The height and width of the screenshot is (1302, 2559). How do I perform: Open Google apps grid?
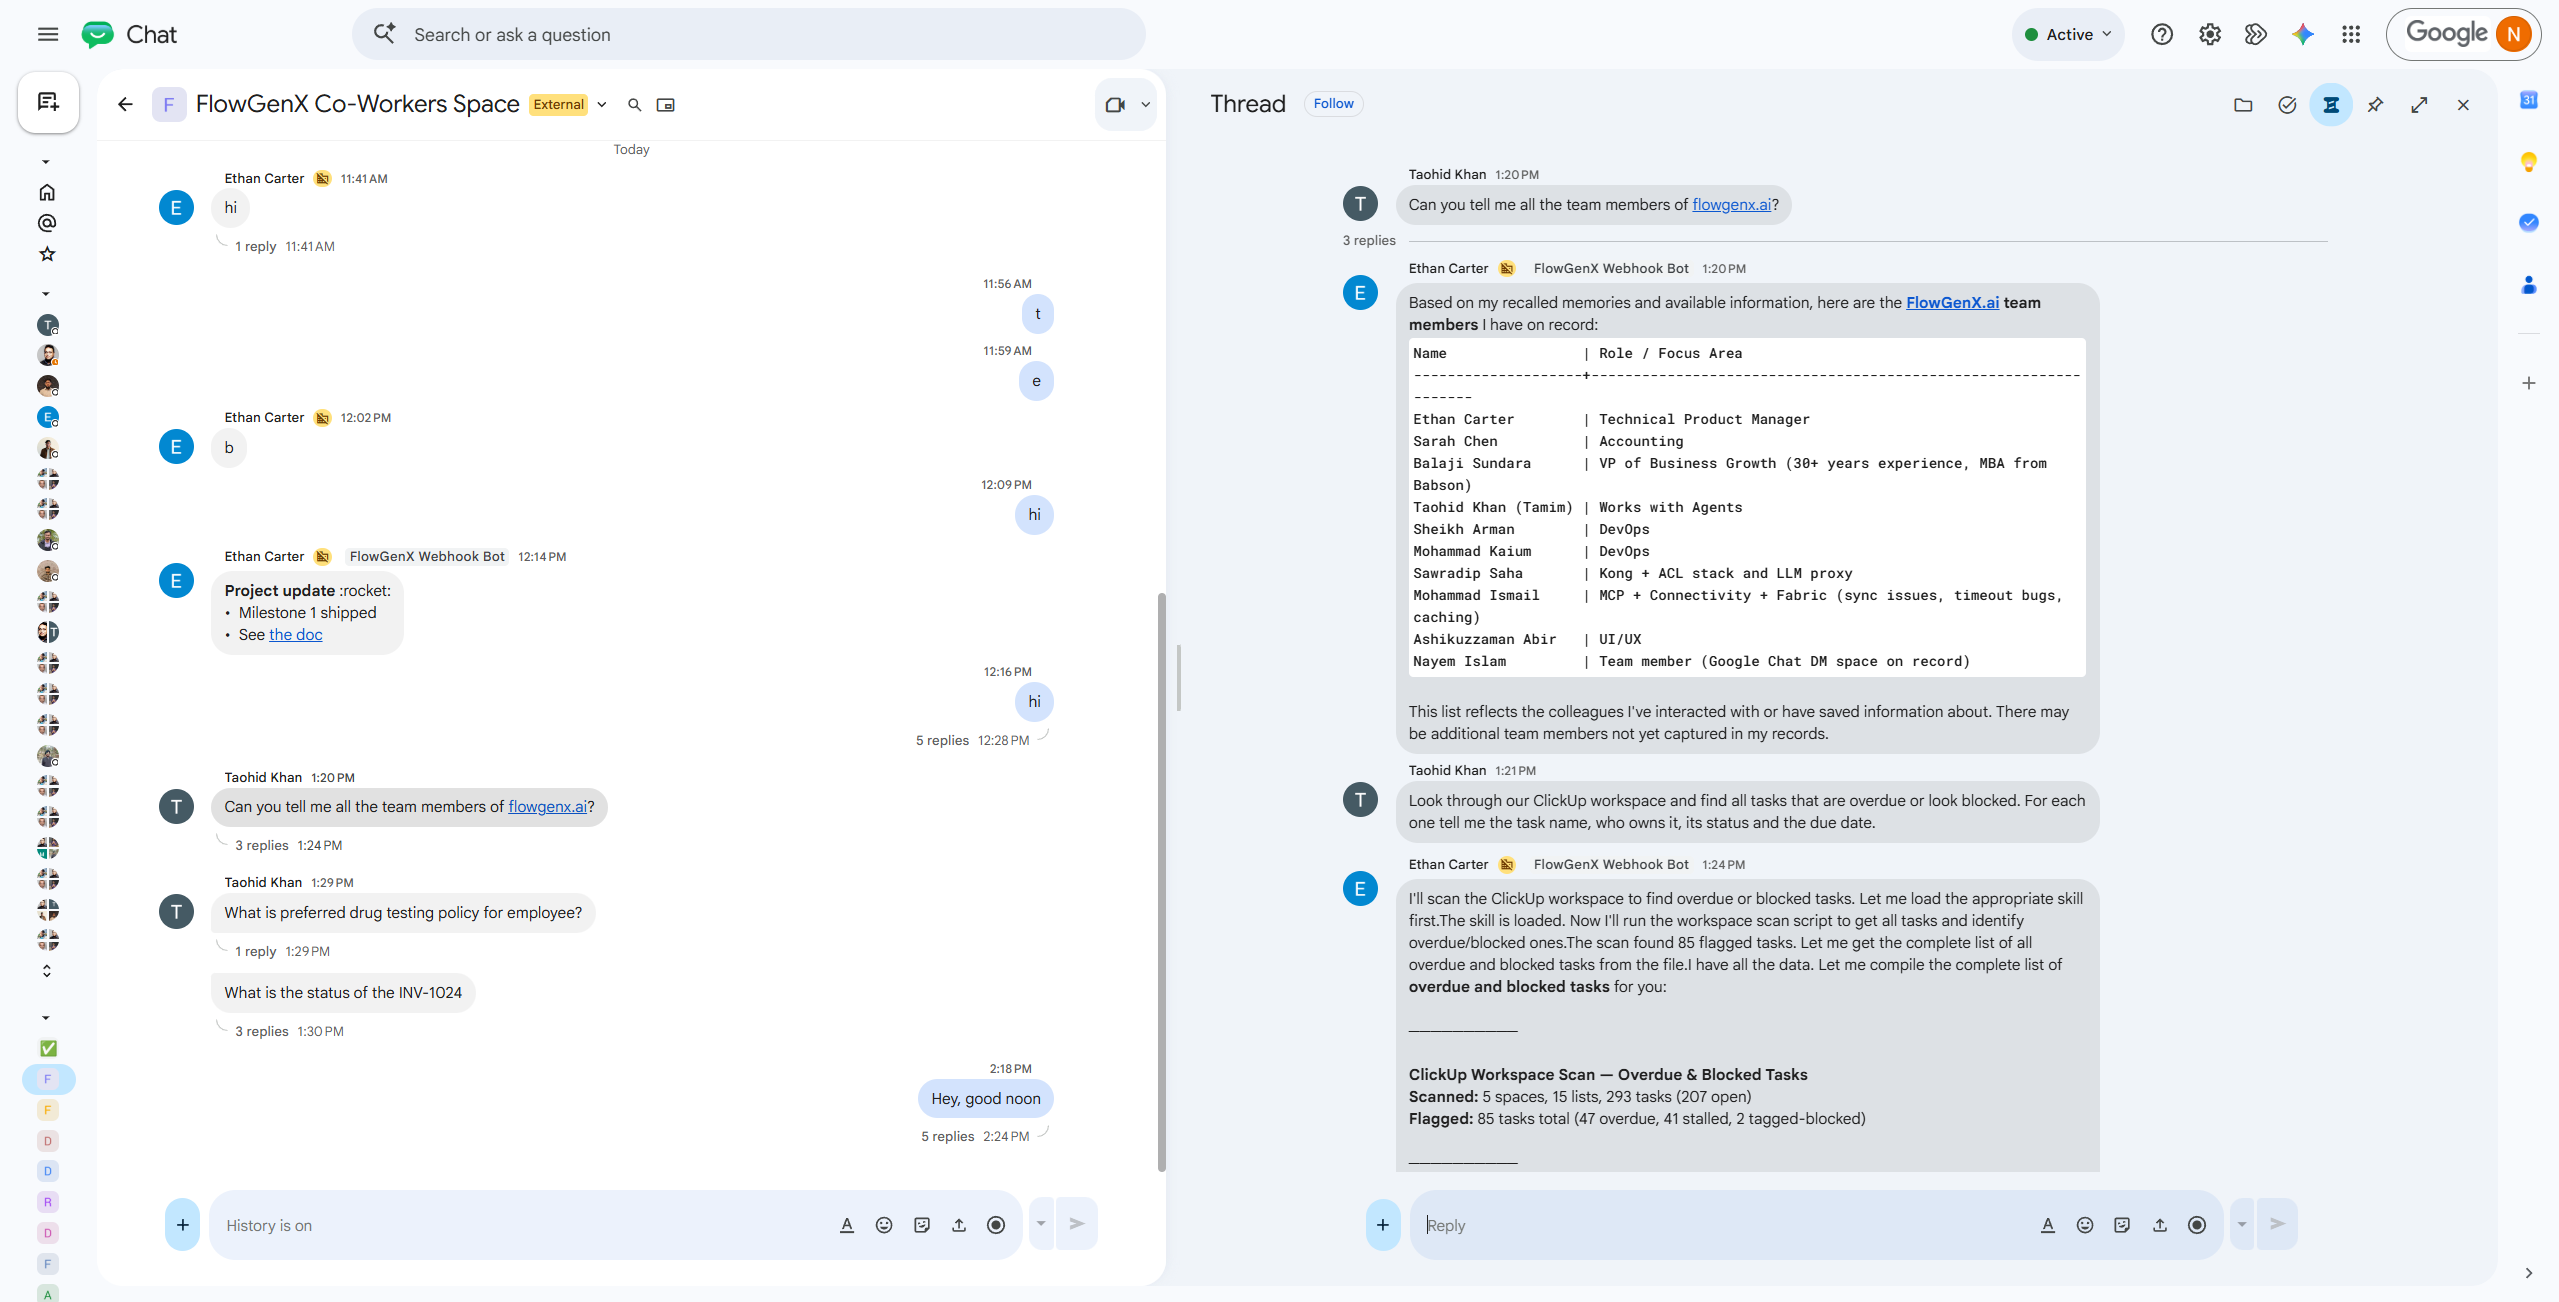[x=2351, y=35]
